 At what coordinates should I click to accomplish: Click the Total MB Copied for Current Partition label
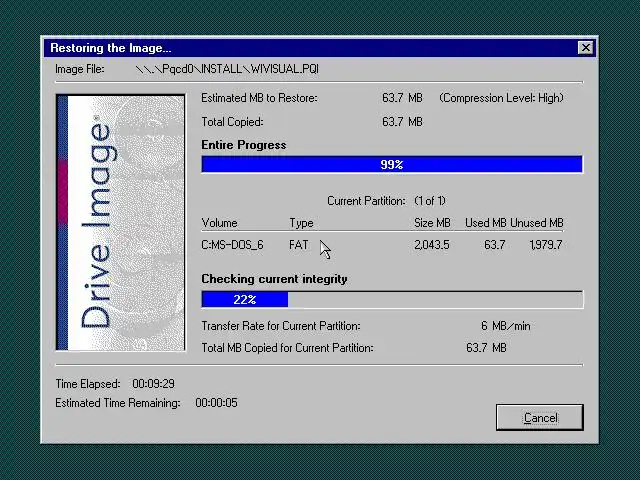pyautogui.click(x=287, y=348)
